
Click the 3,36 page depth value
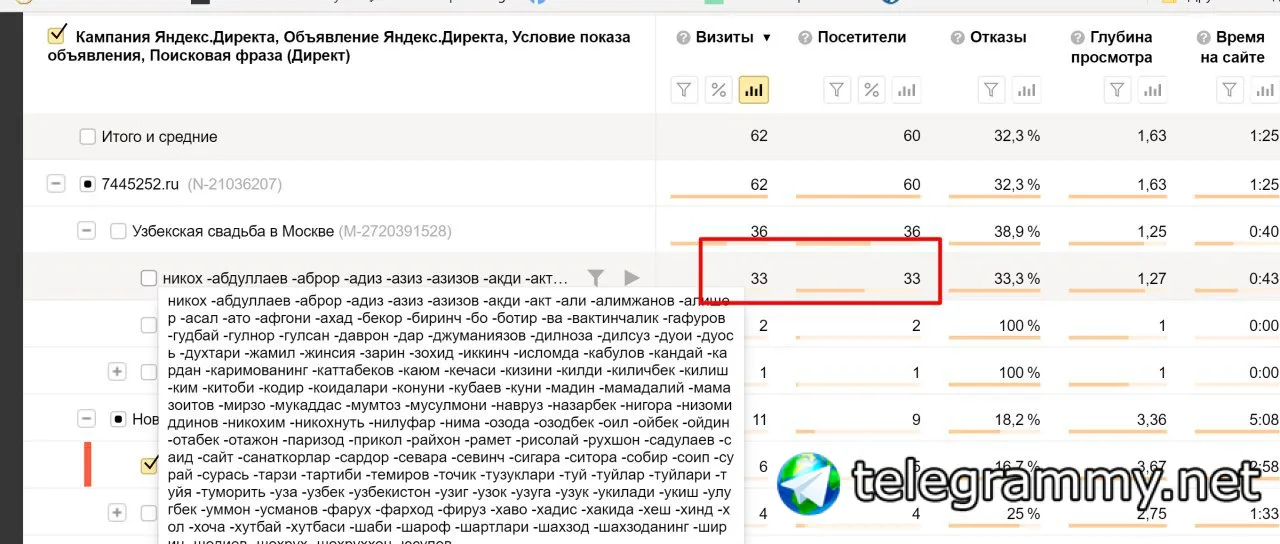[1151, 419]
